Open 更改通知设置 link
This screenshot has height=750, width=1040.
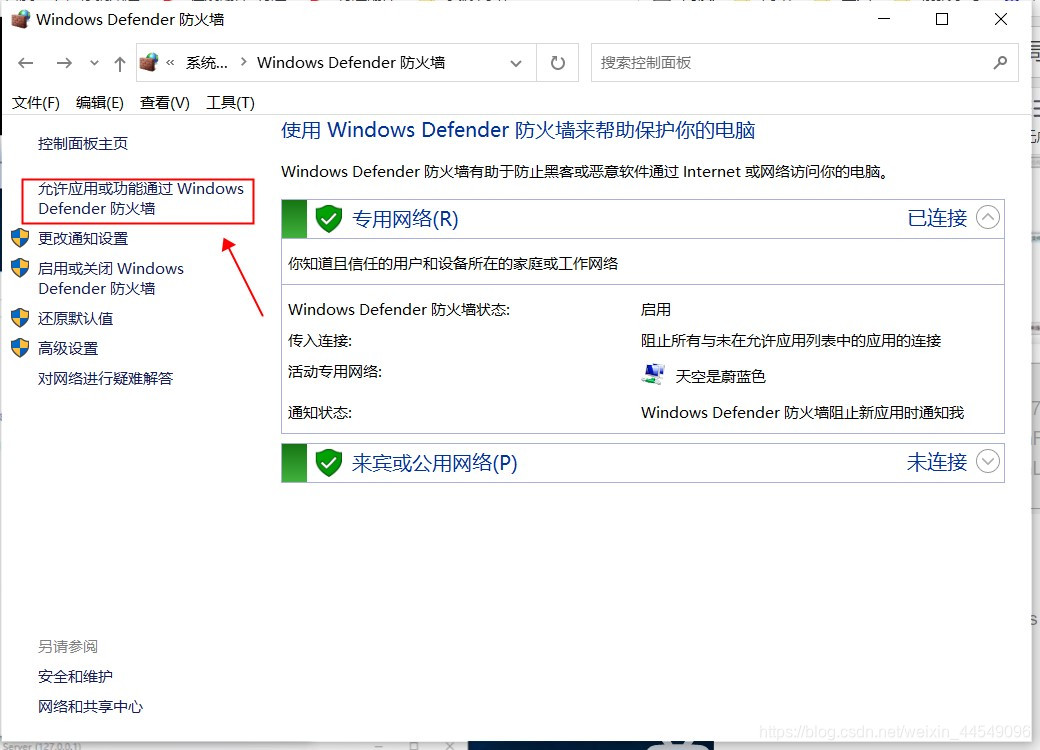pos(83,239)
